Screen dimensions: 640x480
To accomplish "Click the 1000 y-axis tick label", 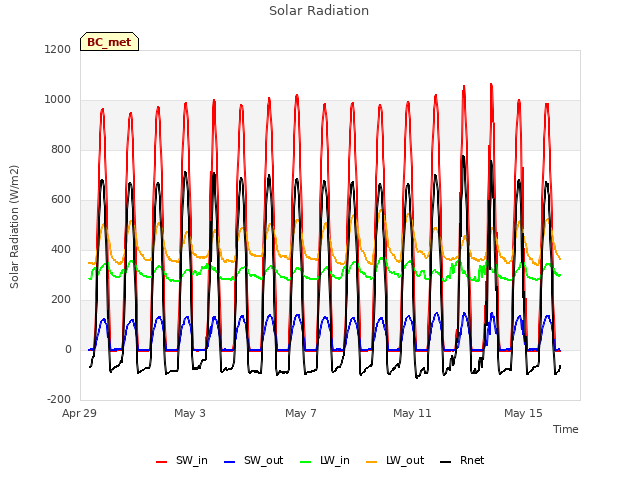I will tap(58, 100).
